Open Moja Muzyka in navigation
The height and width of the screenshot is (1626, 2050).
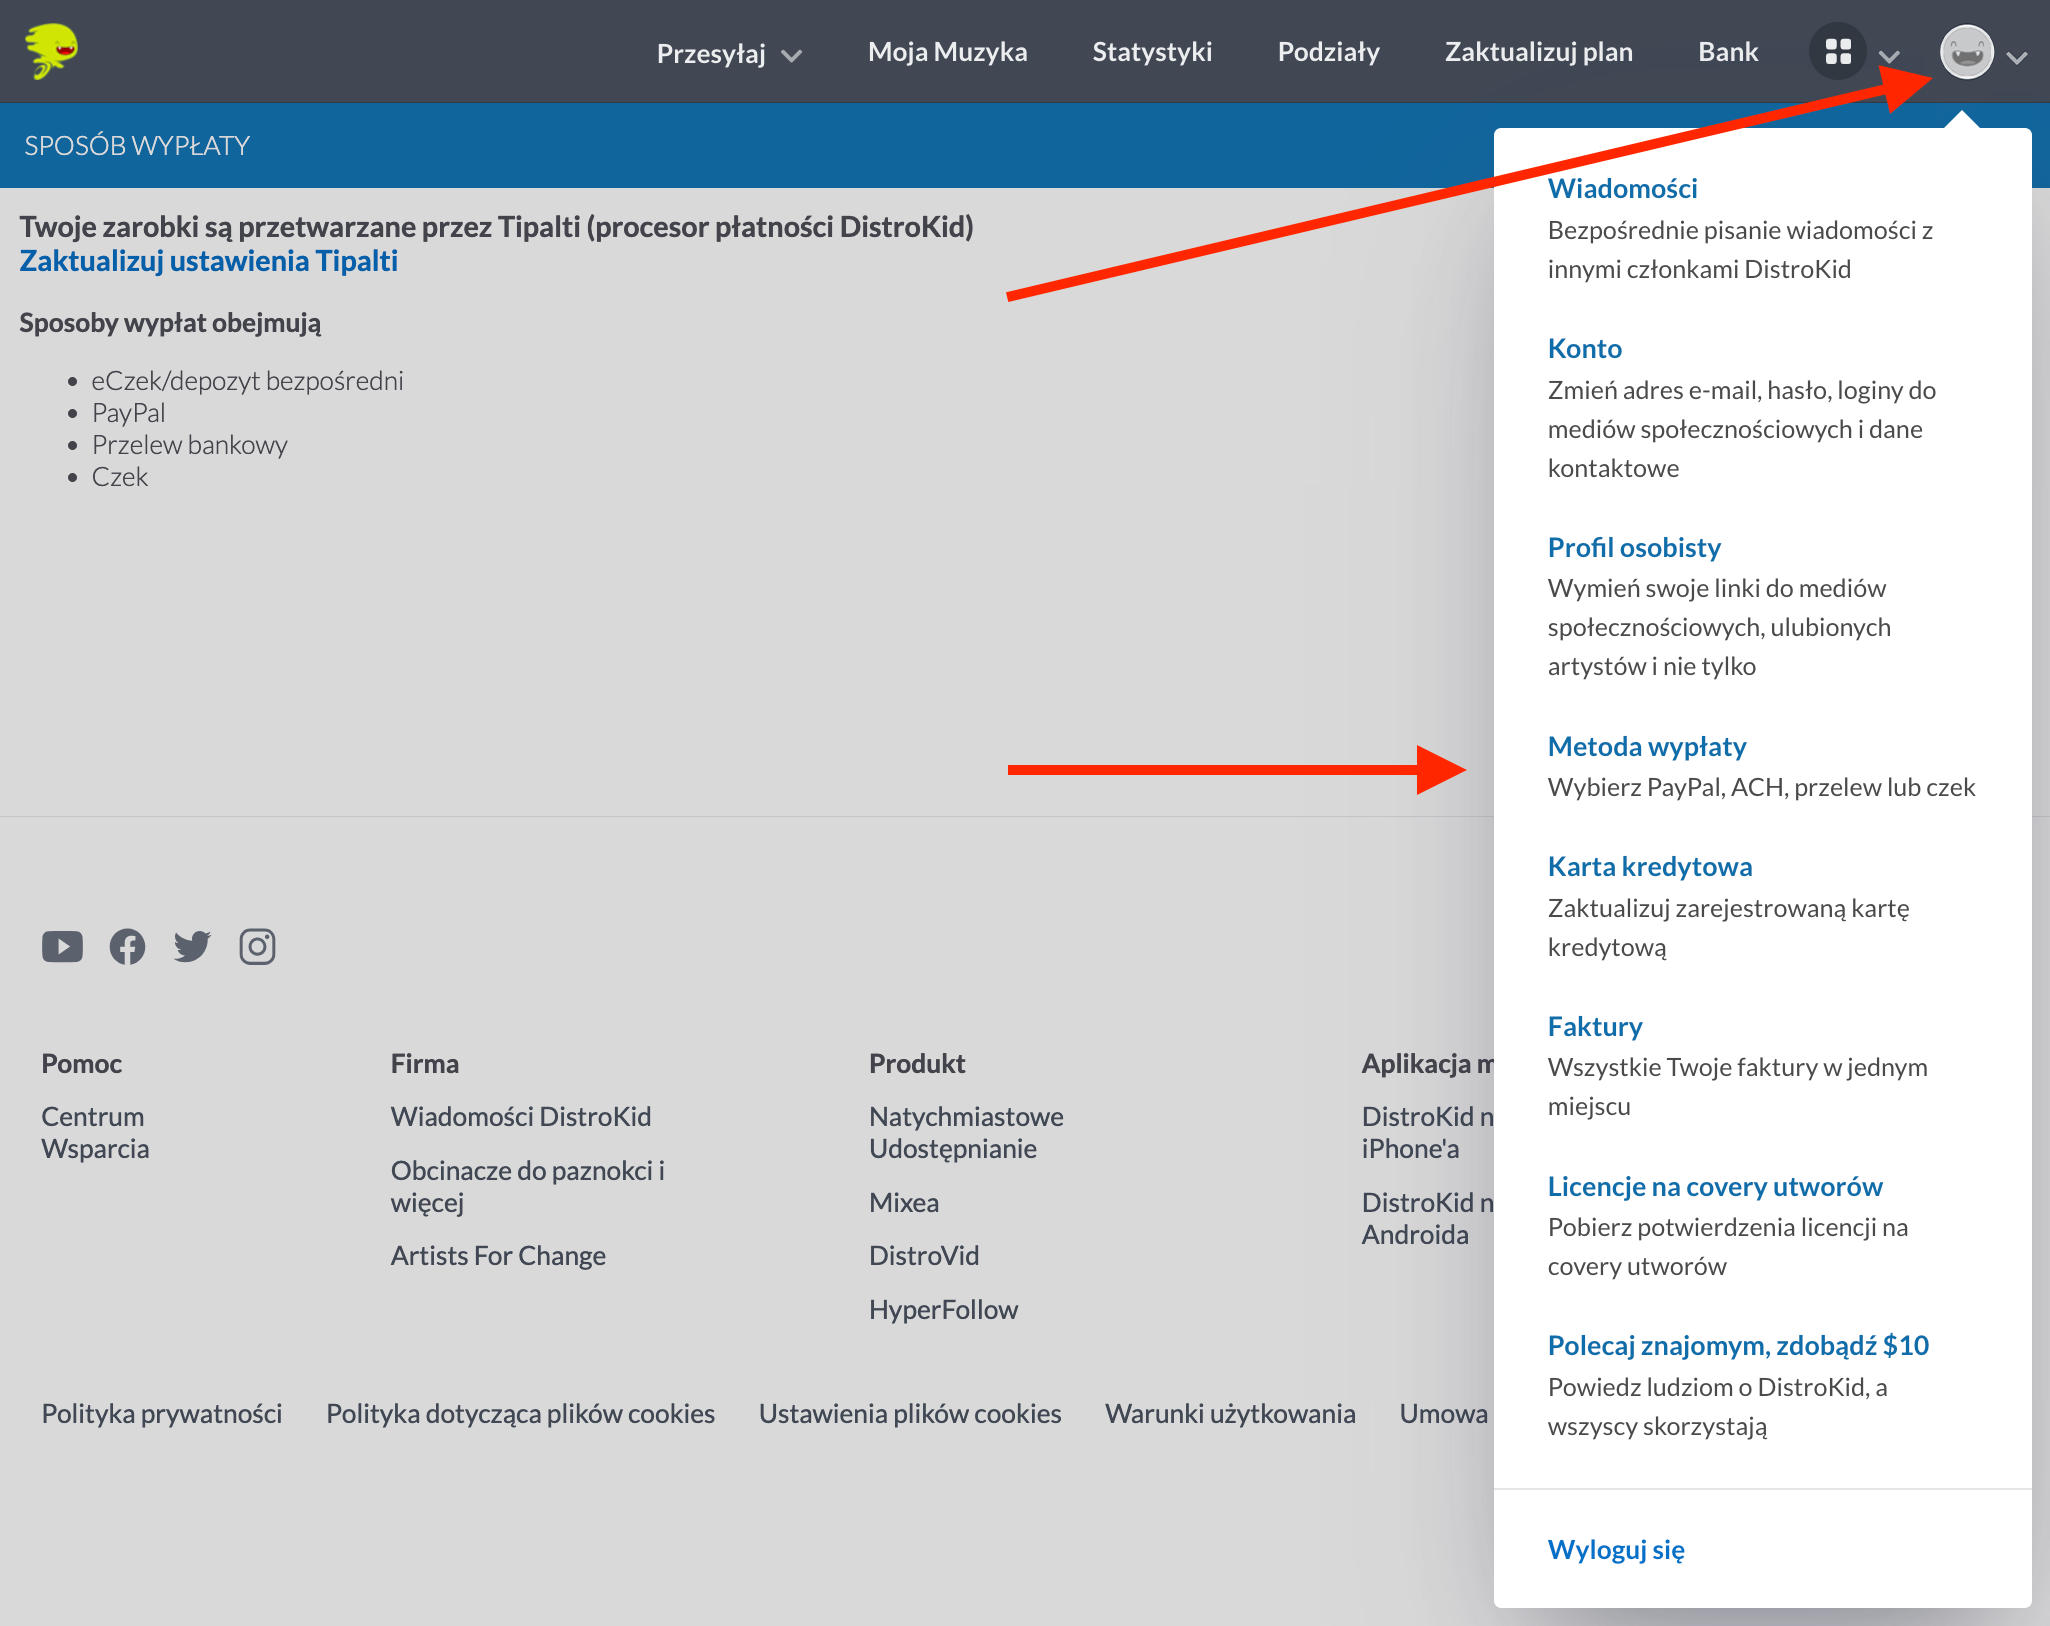click(x=947, y=52)
